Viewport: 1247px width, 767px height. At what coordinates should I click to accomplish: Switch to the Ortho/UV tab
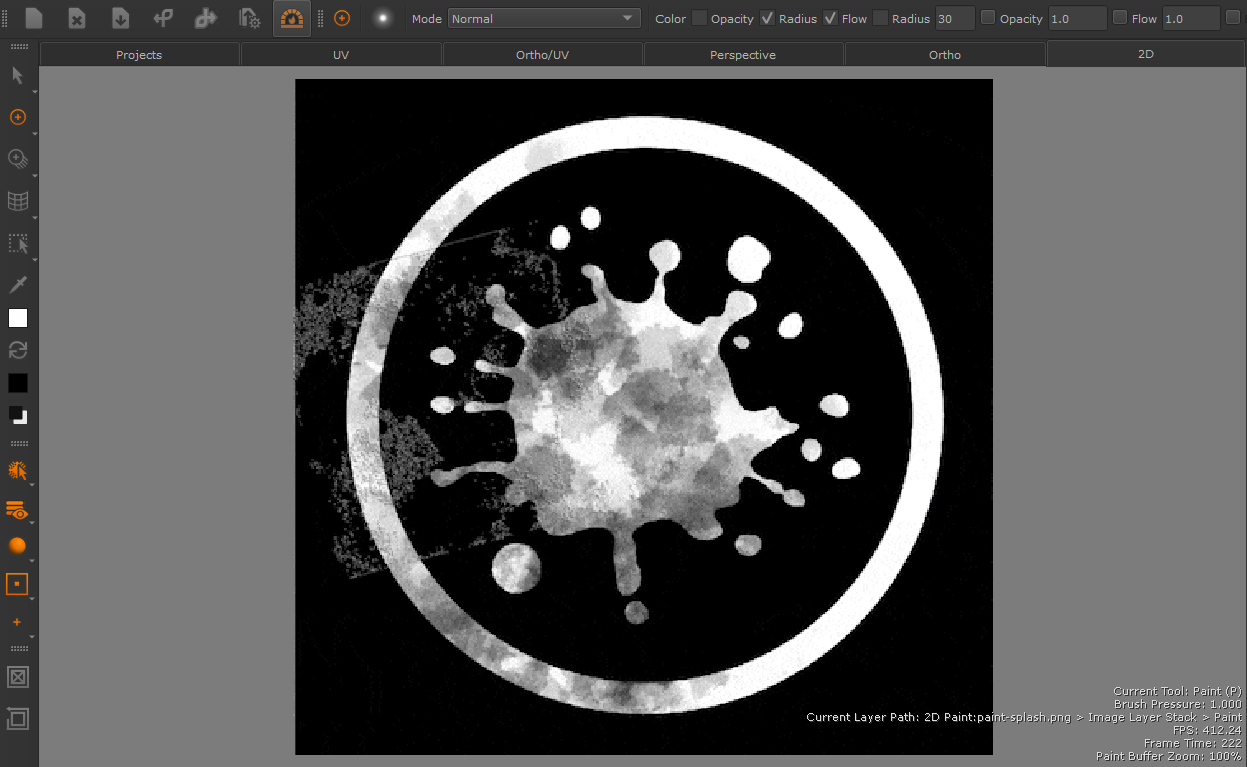tap(542, 55)
